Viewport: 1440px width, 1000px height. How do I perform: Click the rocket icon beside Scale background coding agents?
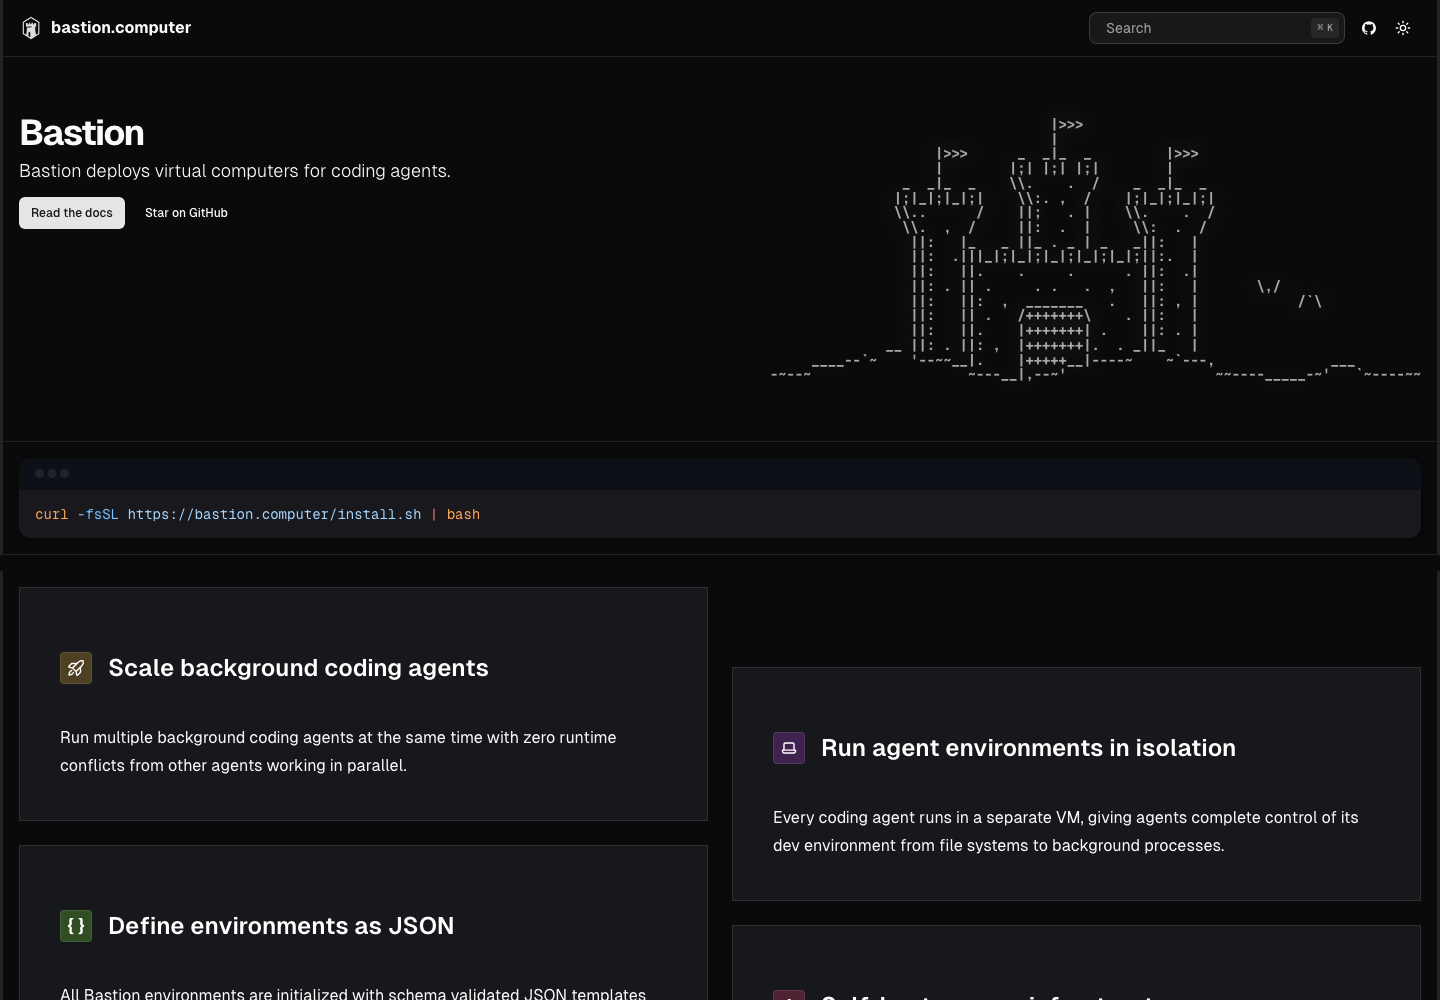pos(76,668)
